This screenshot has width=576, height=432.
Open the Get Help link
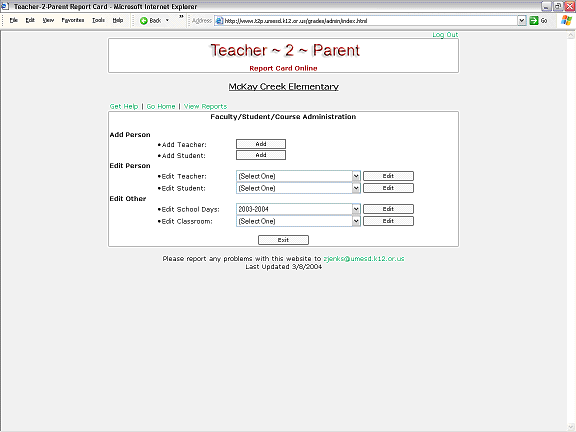coord(124,107)
